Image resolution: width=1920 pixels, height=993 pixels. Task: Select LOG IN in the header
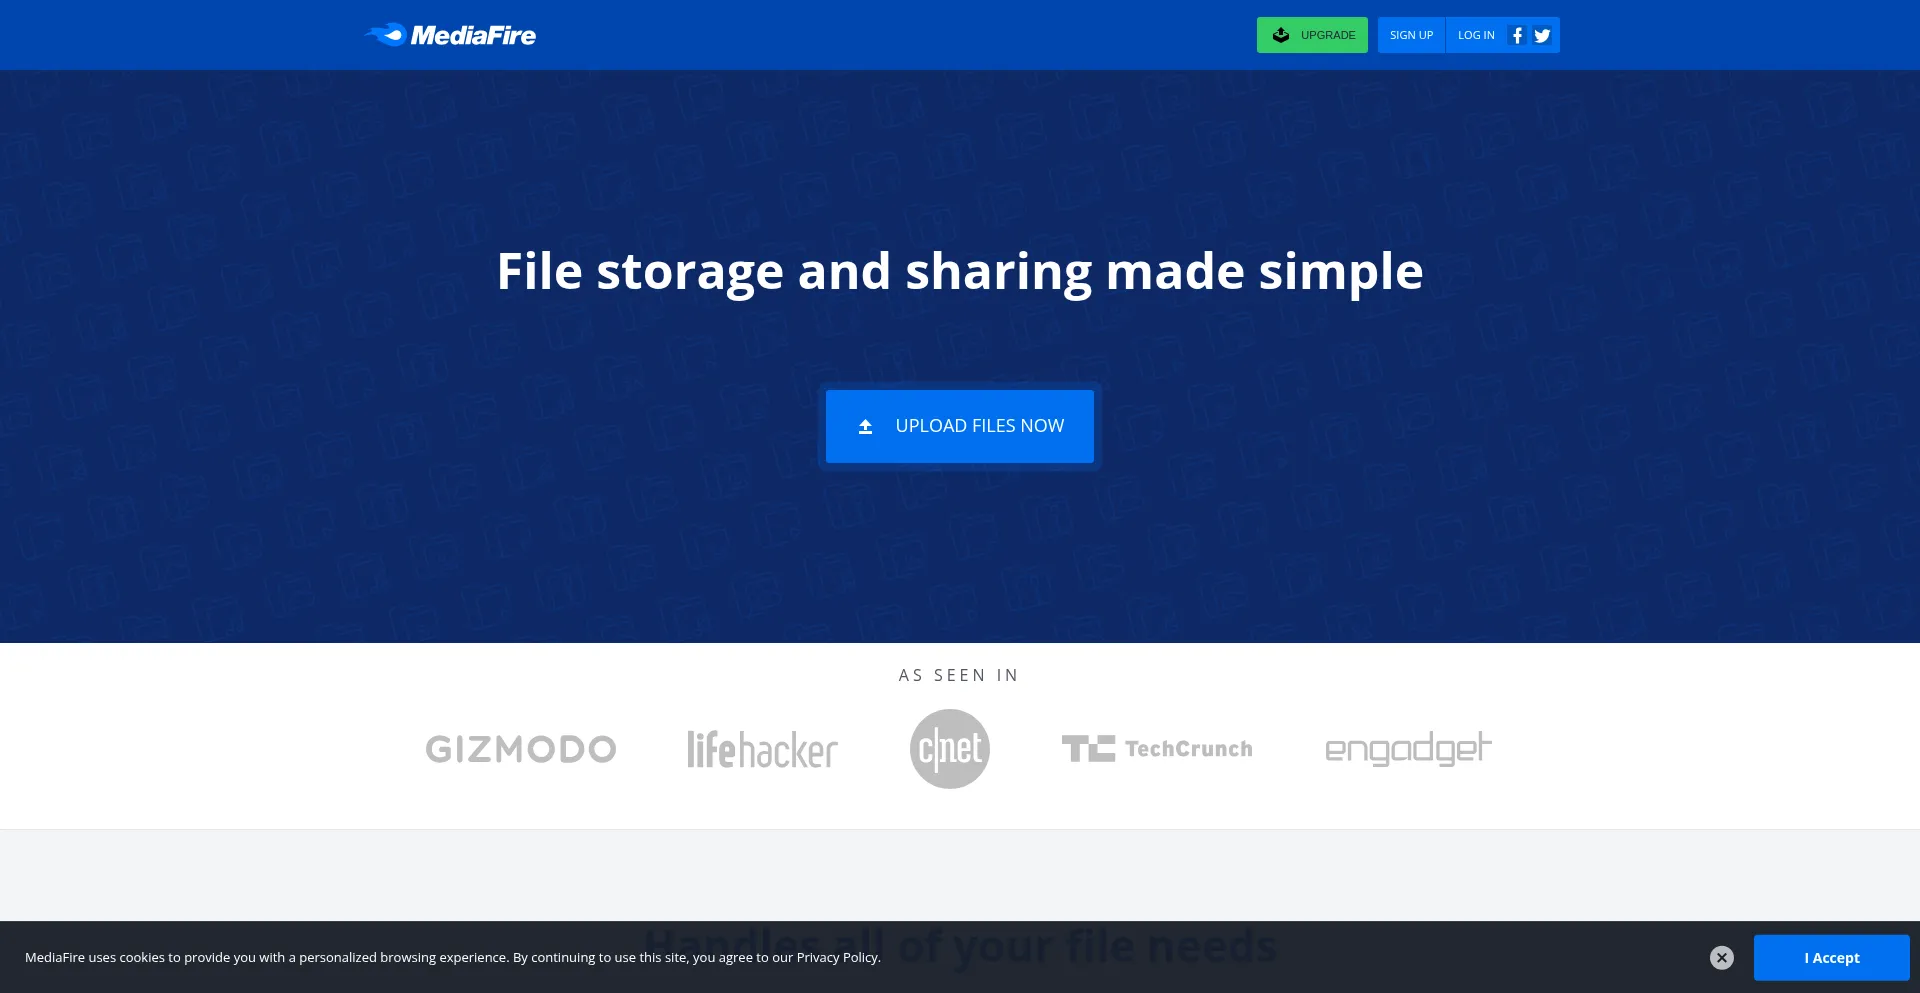pos(1476,35)
